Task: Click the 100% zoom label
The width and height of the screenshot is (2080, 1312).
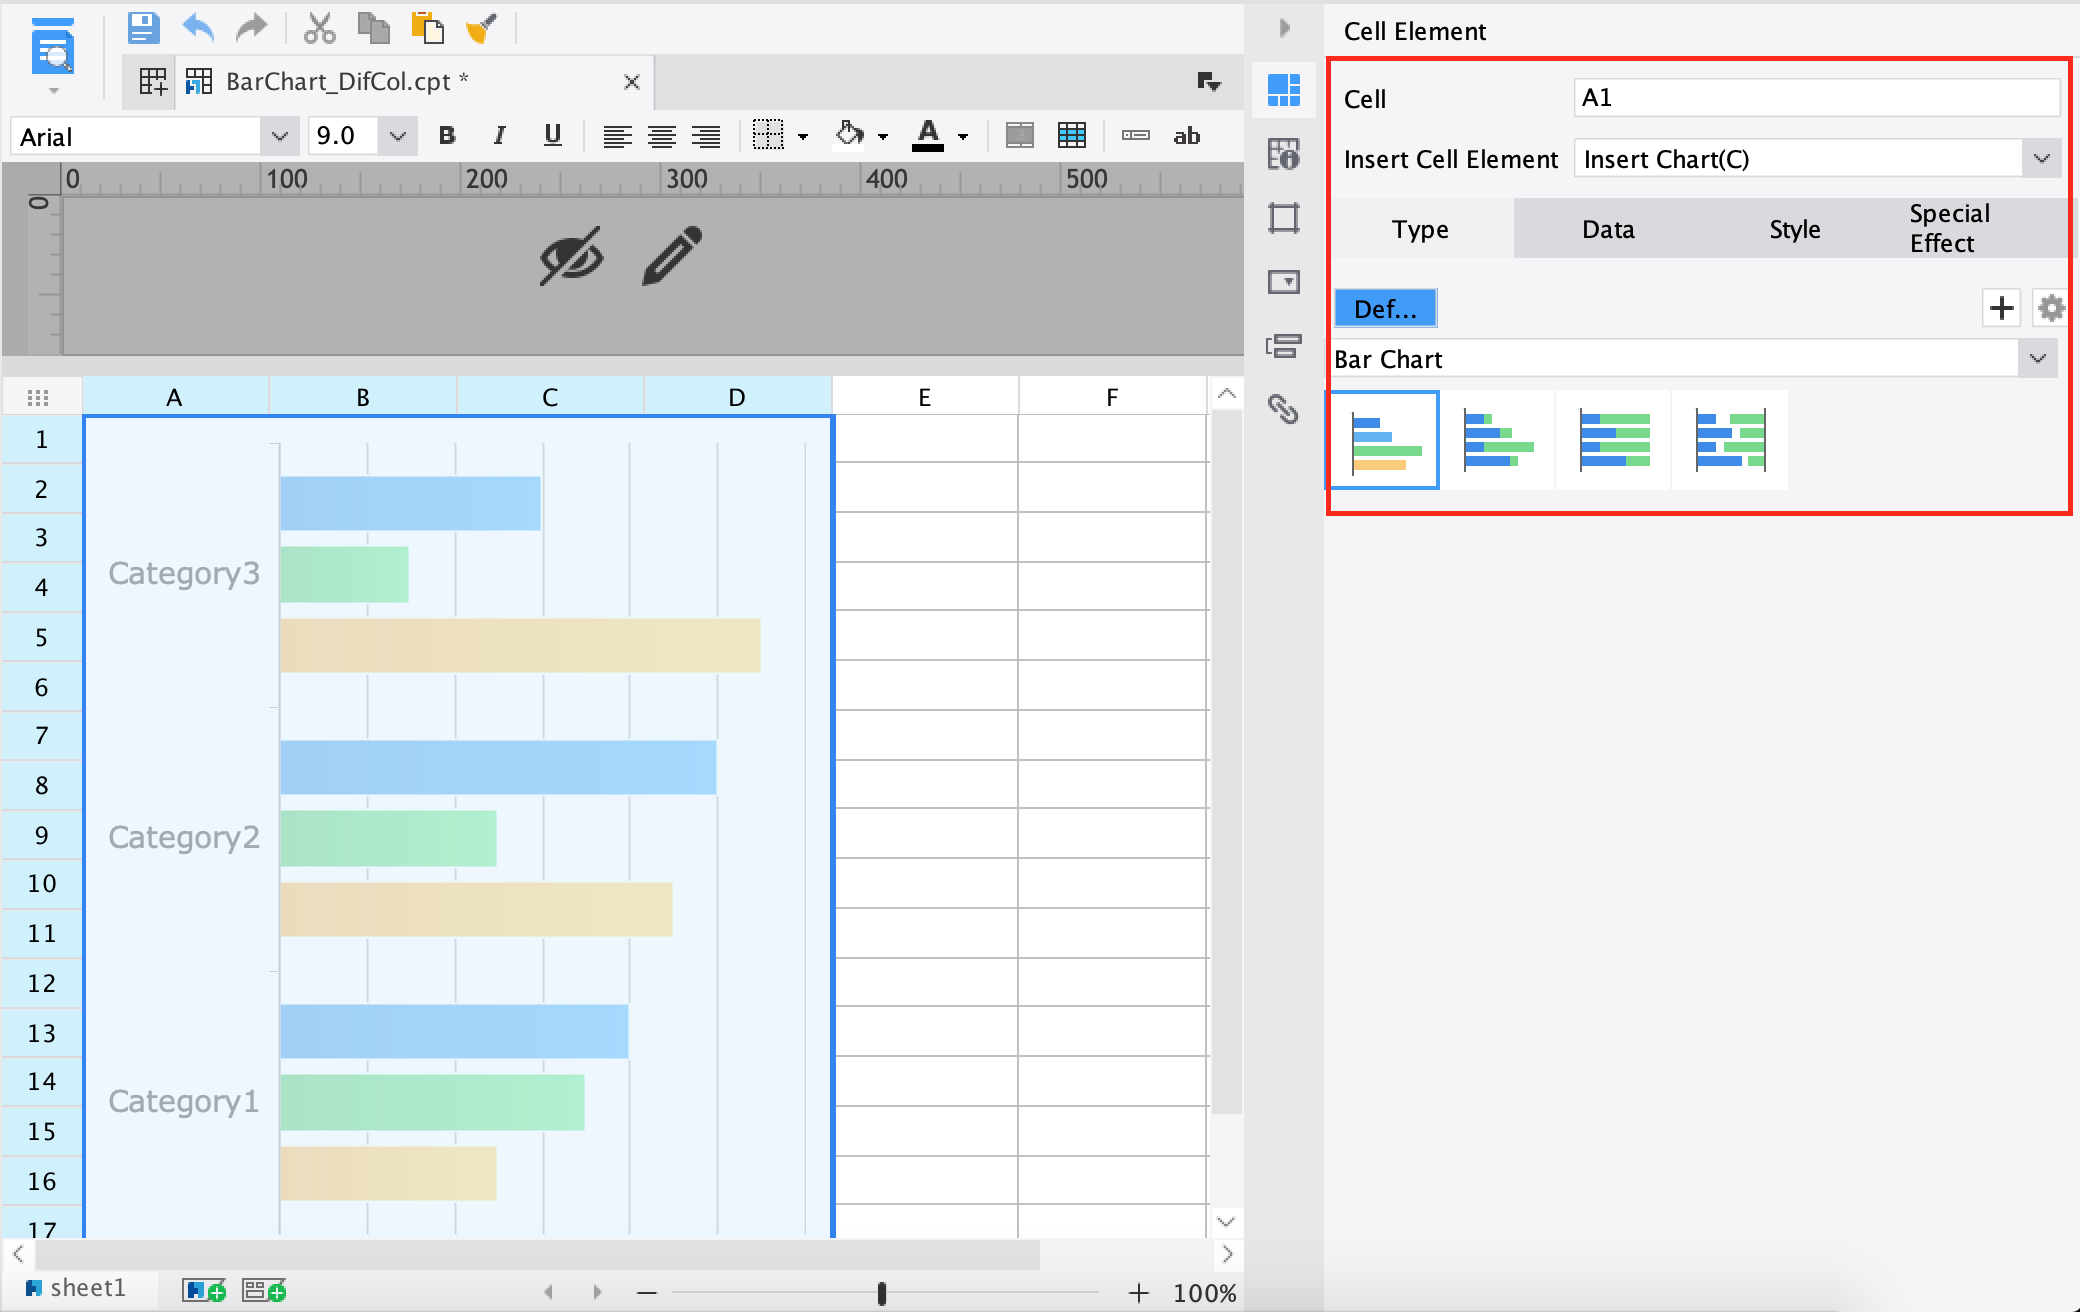Action: pyautogui.click(x=1204, y=1292)
